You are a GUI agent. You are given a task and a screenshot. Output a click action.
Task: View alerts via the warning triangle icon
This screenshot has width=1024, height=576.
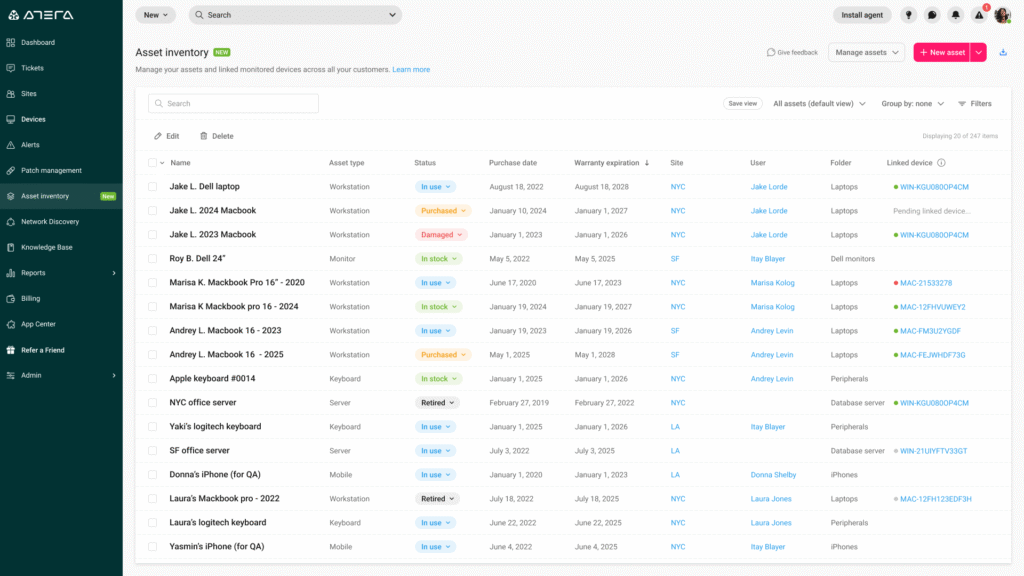click(x=980, y=14)
